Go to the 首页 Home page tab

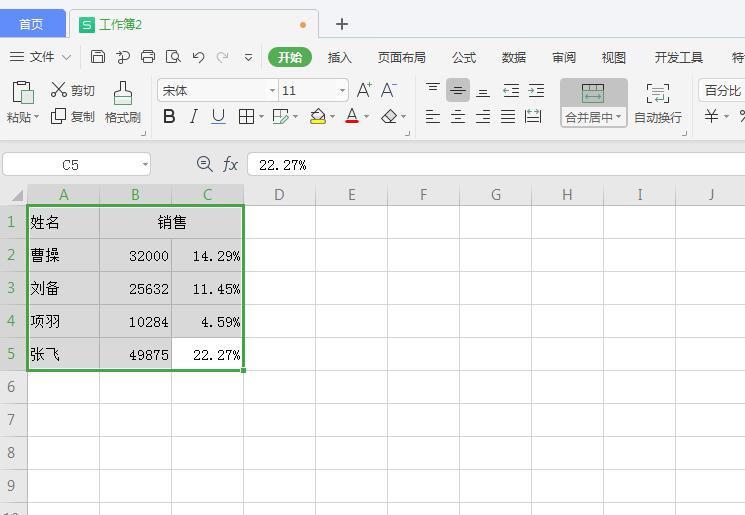tap(32, 24)
